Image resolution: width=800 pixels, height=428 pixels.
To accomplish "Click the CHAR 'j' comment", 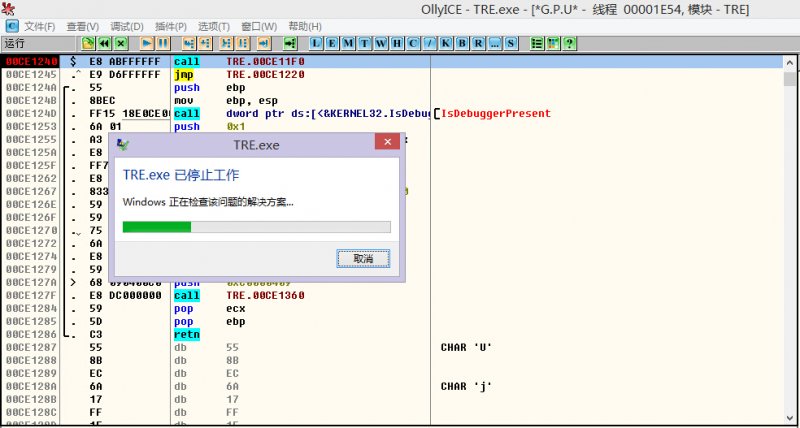I will coord(467,387).
